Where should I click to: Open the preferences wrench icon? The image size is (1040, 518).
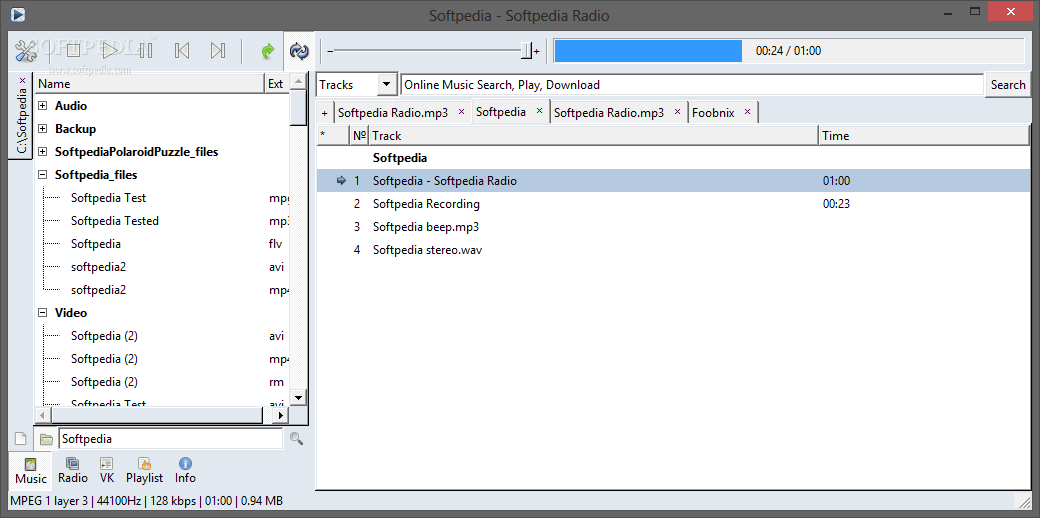[x=27, y=50]
